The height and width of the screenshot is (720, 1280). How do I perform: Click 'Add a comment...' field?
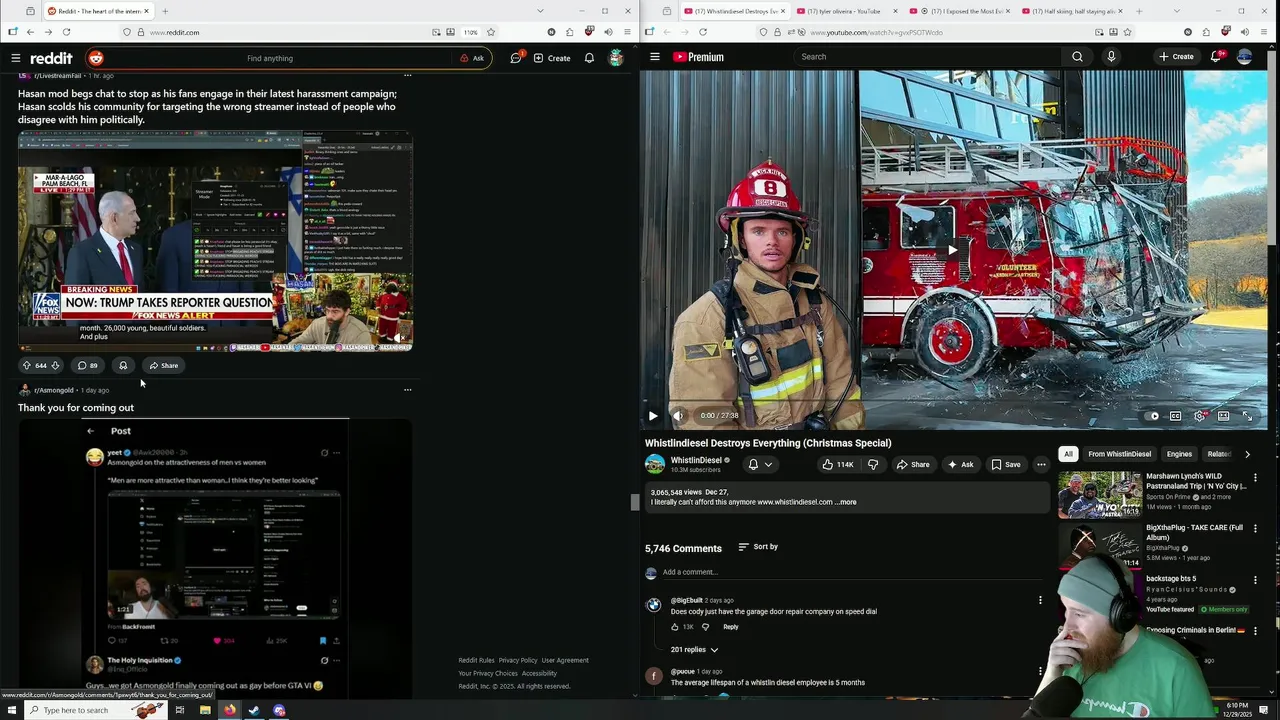855,572
